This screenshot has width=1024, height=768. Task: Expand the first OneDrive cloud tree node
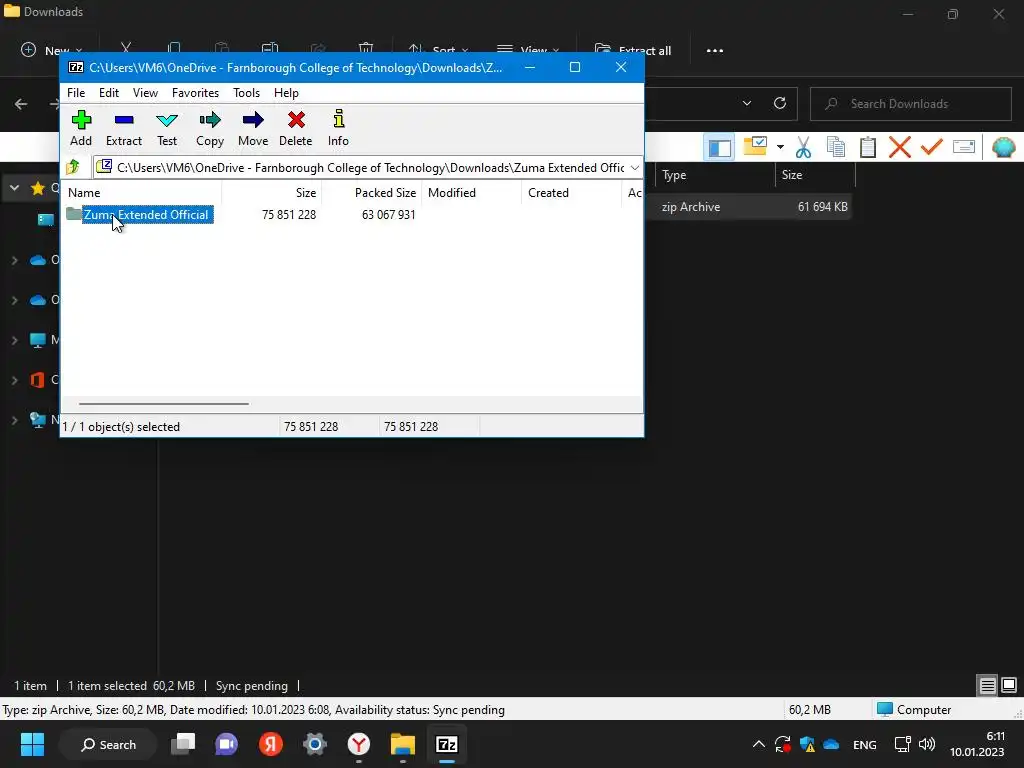click(14, 260)
